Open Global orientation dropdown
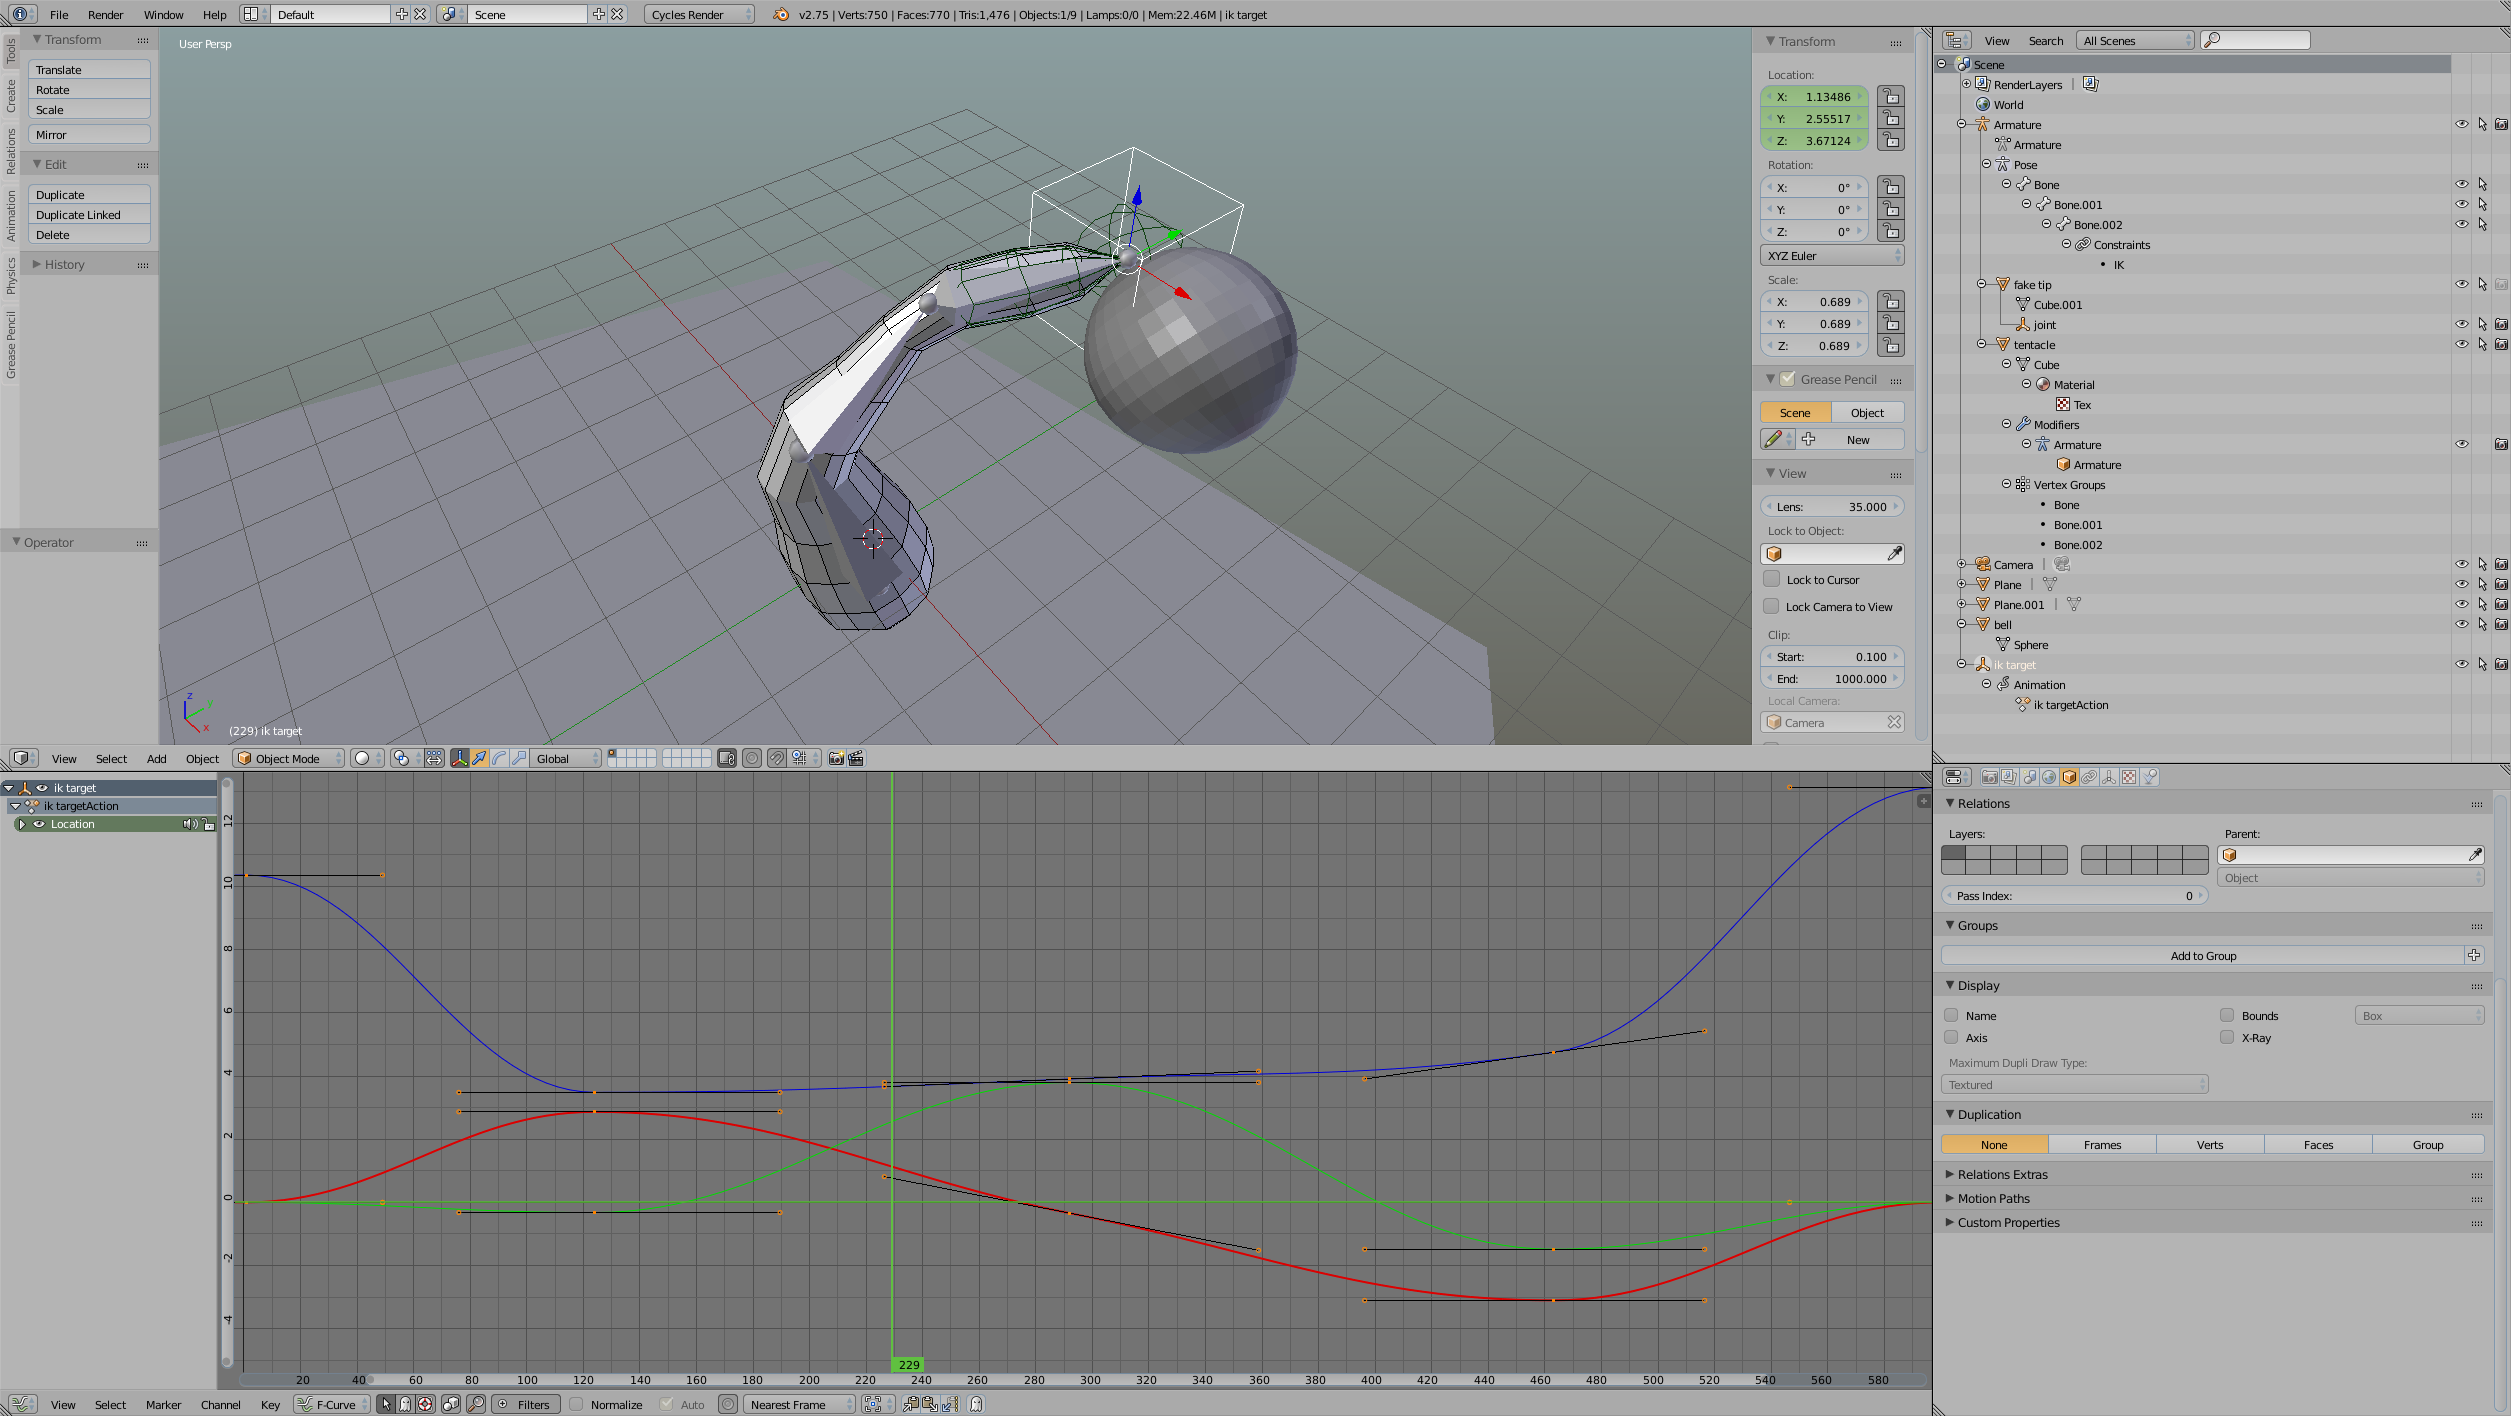Viewport: 2511px width, 1416px height. pyautogui.click(x=565, y=758)
